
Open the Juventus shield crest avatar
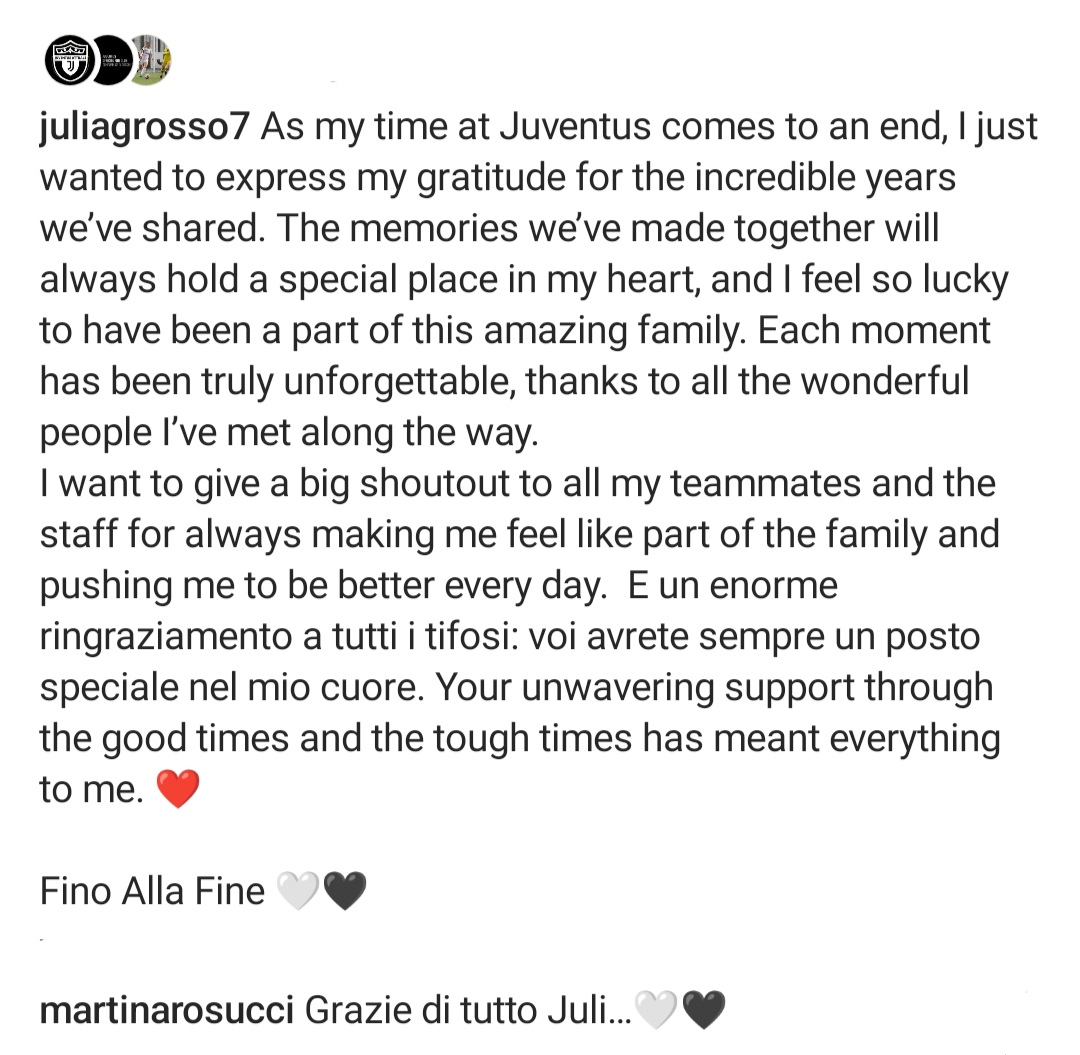[70, 61]
